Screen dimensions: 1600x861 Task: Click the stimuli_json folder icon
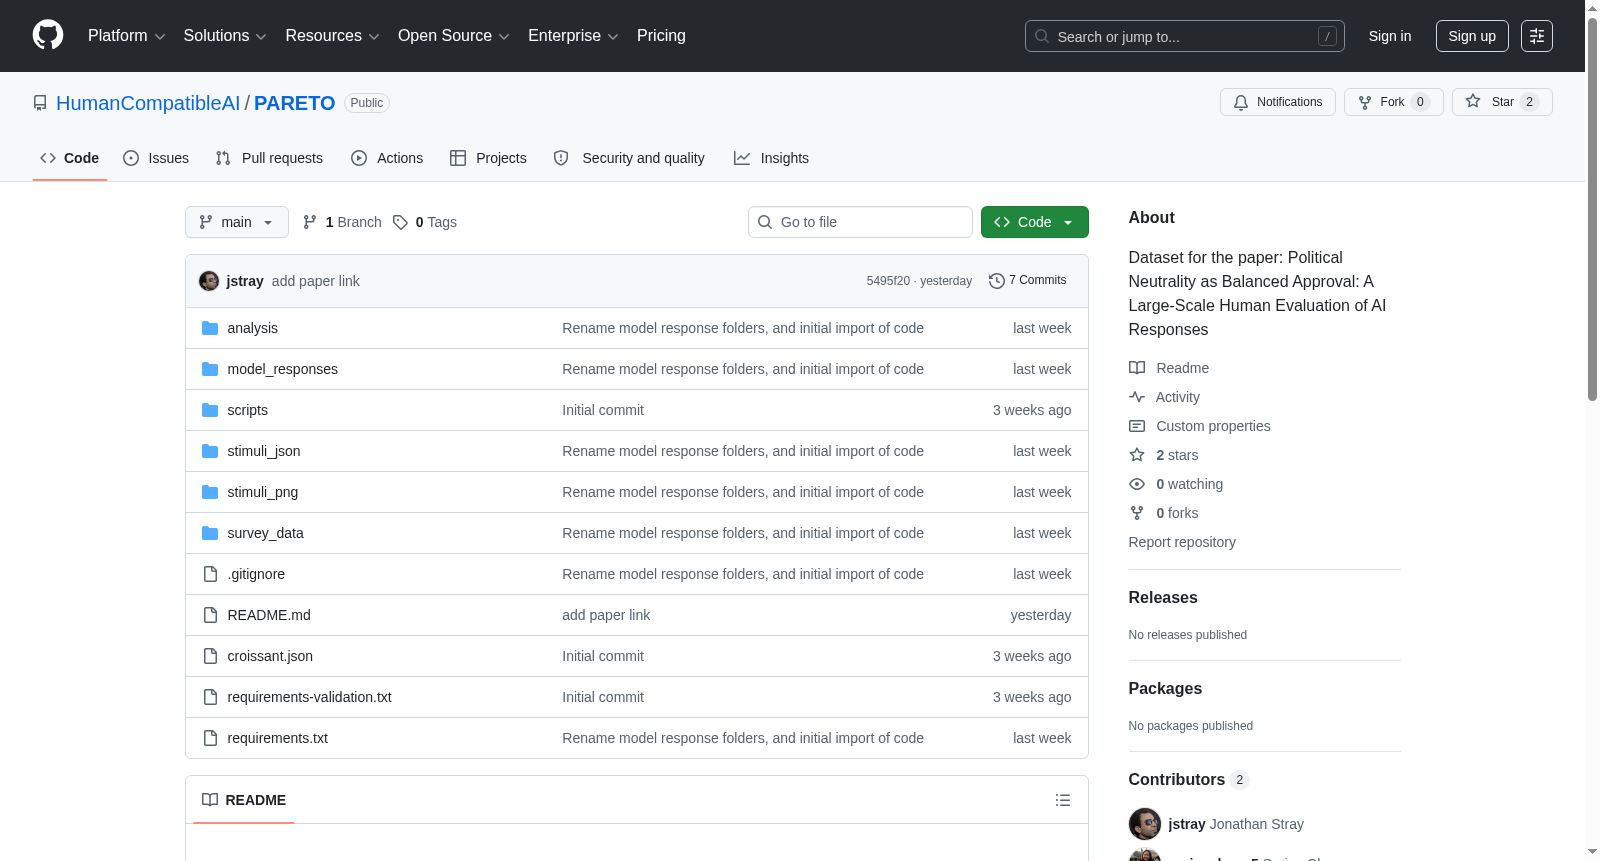pos(210,451)
